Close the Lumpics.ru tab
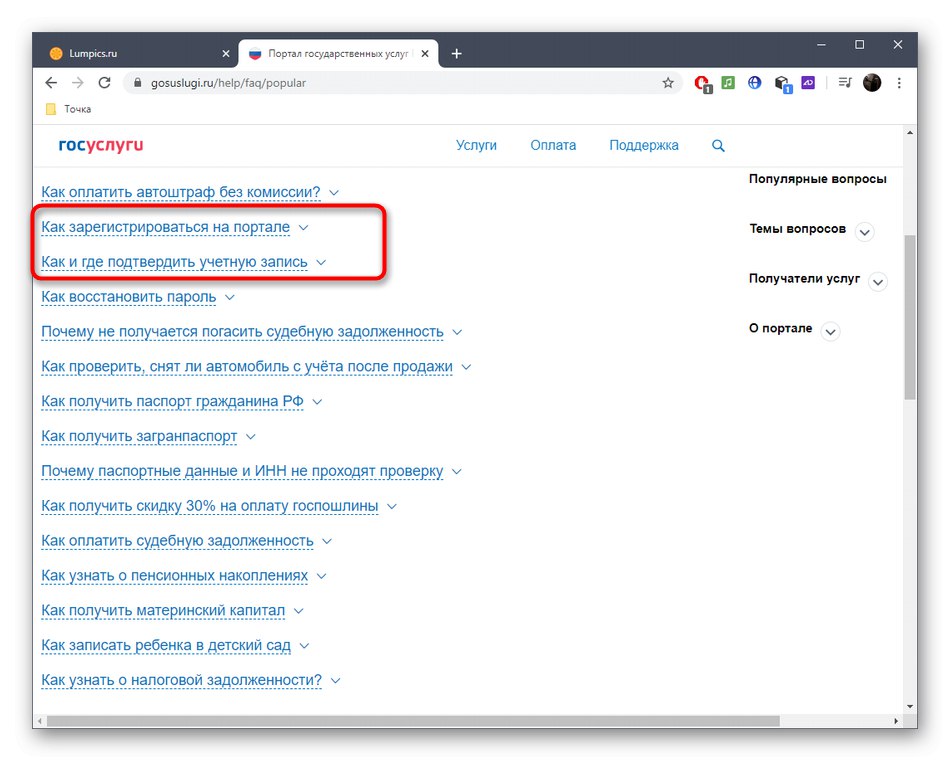The image size is (950, 761). tap(226, 54)
